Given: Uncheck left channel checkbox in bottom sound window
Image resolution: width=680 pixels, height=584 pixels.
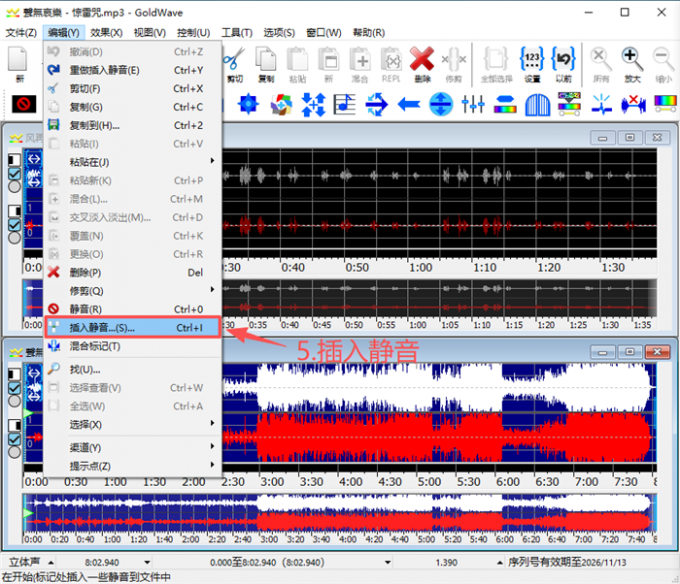Looking at the screenshot, I should [14, 388].
